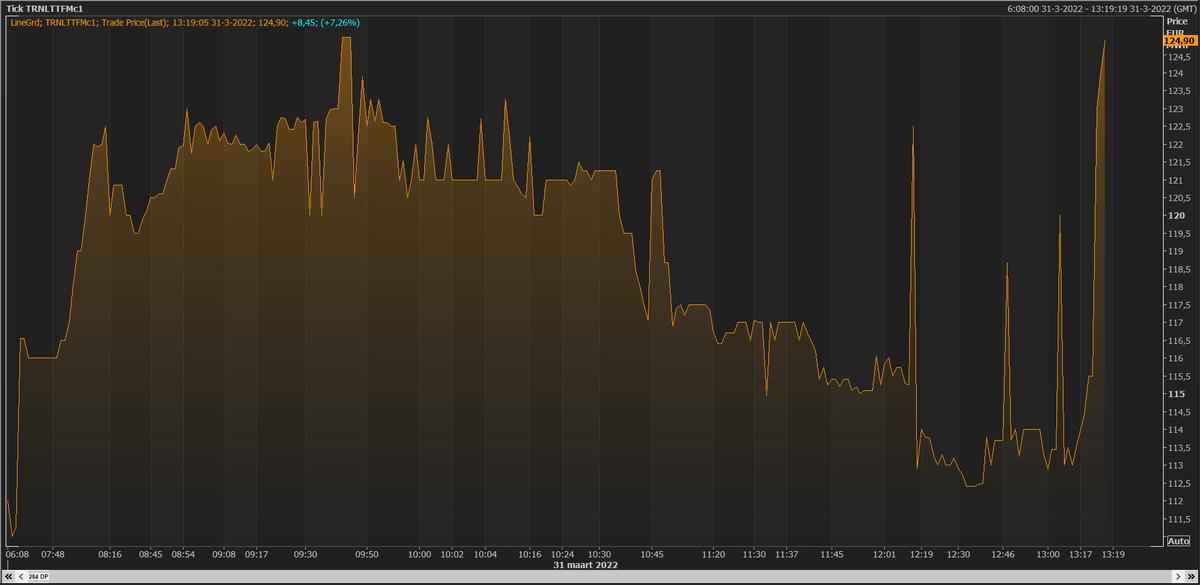Toggle the Auto scale button

tap(1178, 541)
